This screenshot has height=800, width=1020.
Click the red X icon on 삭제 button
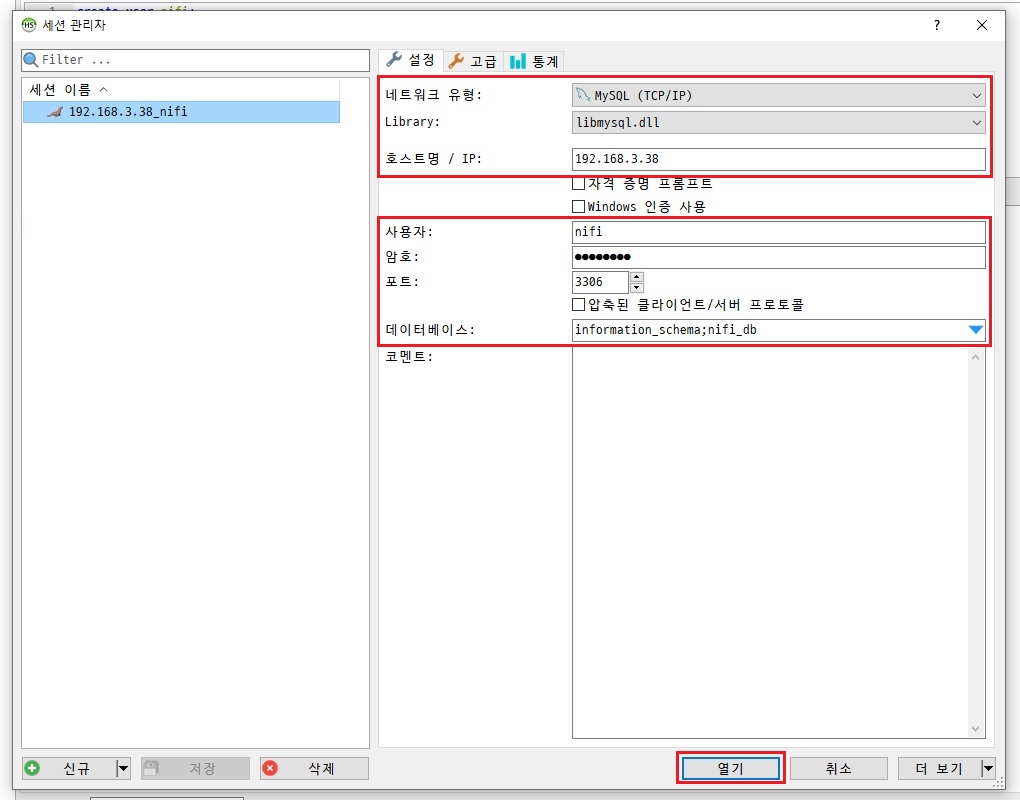270,768
